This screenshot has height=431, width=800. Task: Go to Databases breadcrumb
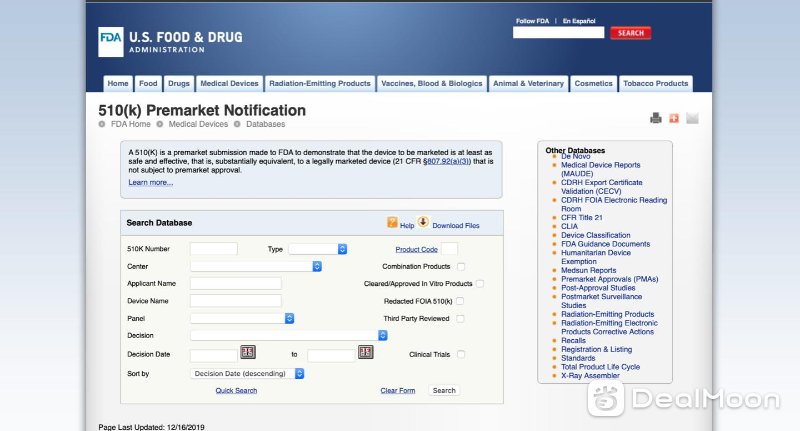(x=265, y=124)
